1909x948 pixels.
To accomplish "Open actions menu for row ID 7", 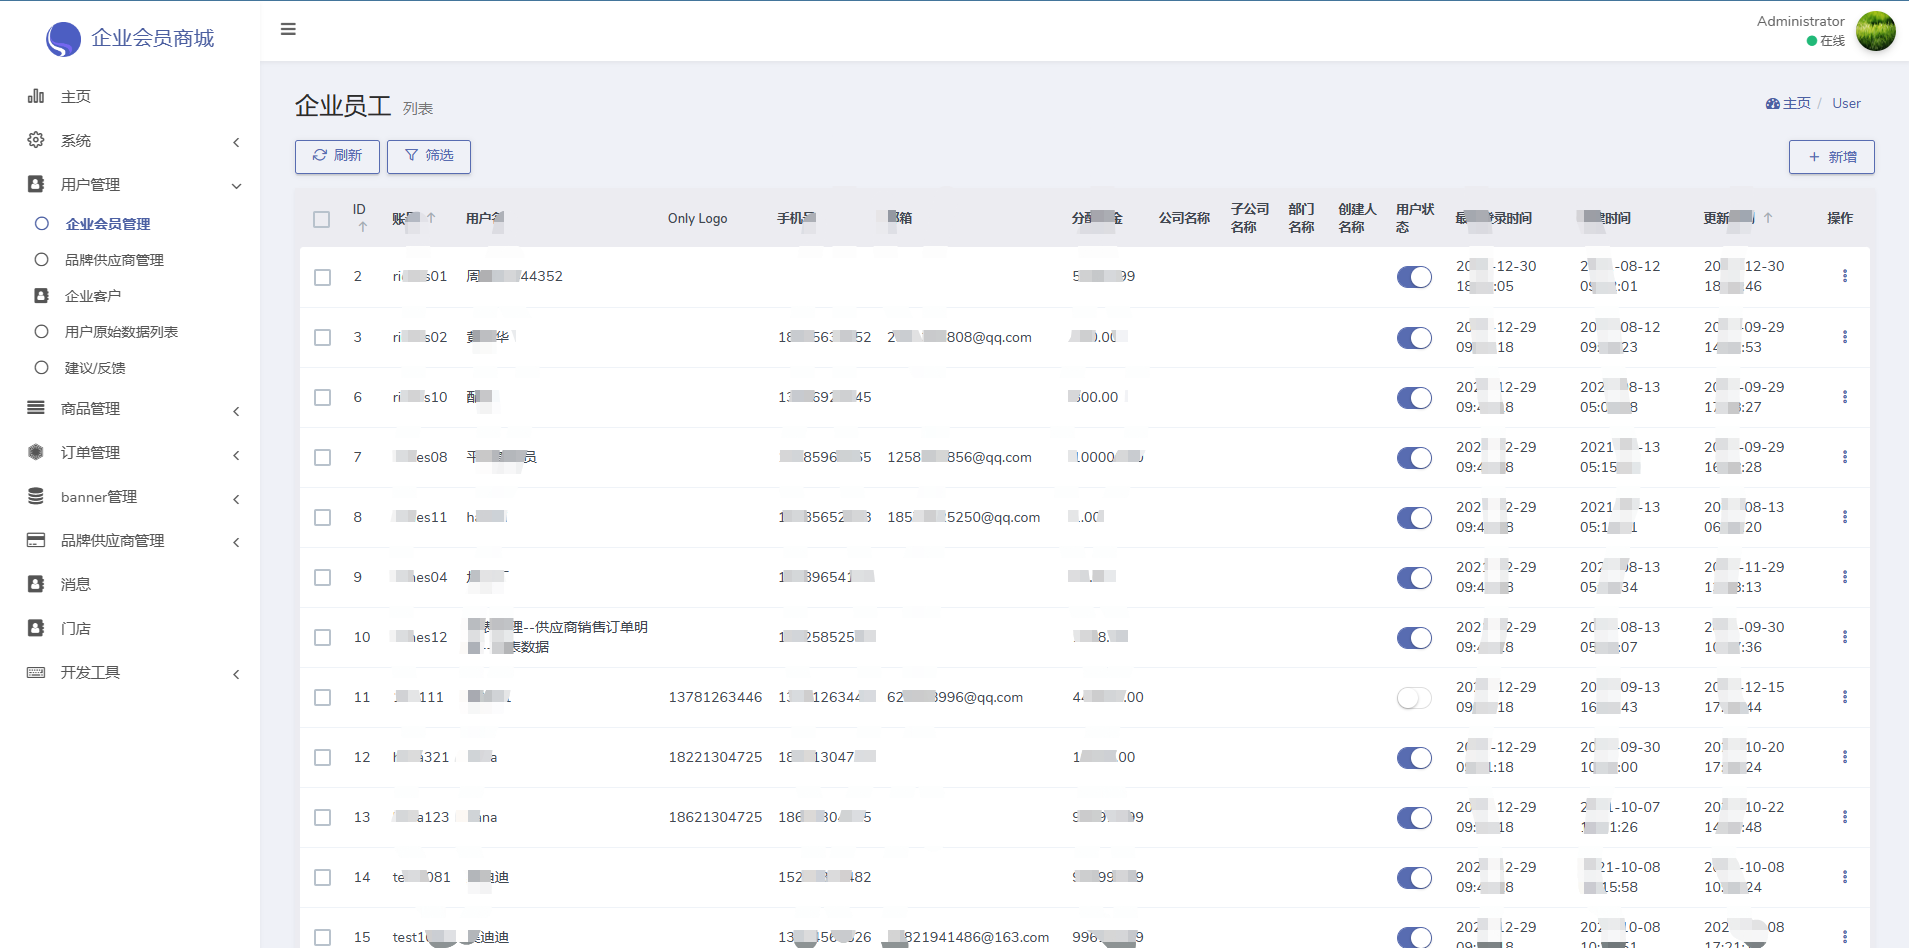I will pos(1844,457).
